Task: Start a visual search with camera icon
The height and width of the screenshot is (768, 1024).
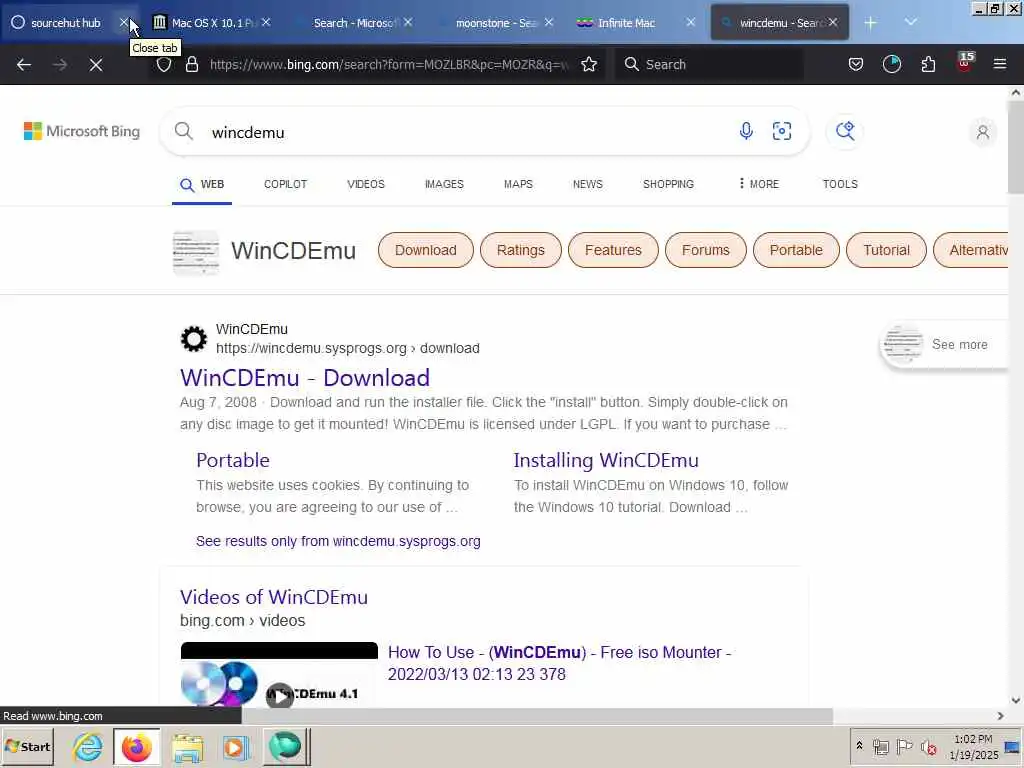Action: pos(782,131)
